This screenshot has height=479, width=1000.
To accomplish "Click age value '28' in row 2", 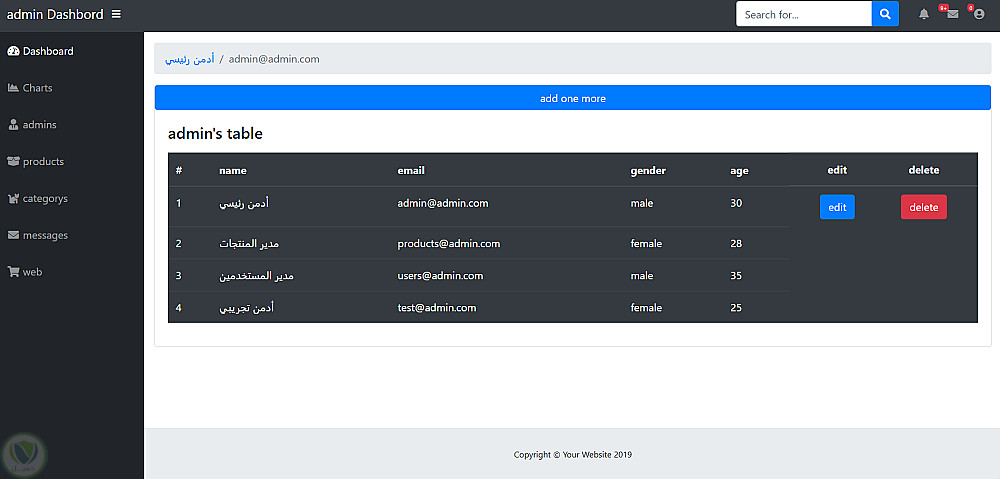I will pos(736,244).
